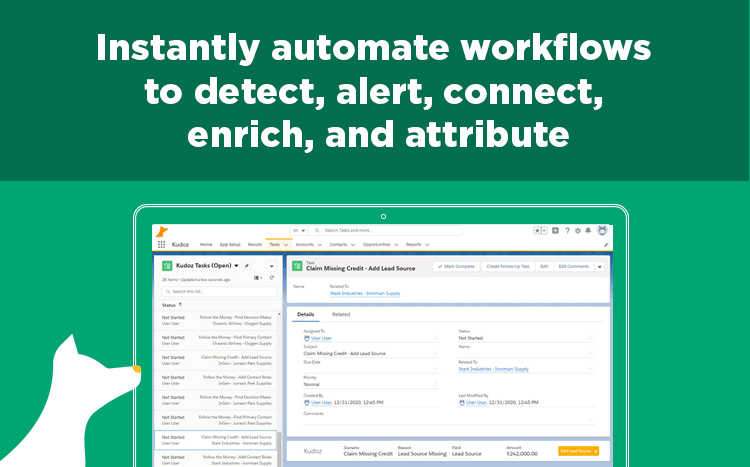750x467 pixels.
Task: Focus the Search Tasks and more field
Action: point(386,231)
